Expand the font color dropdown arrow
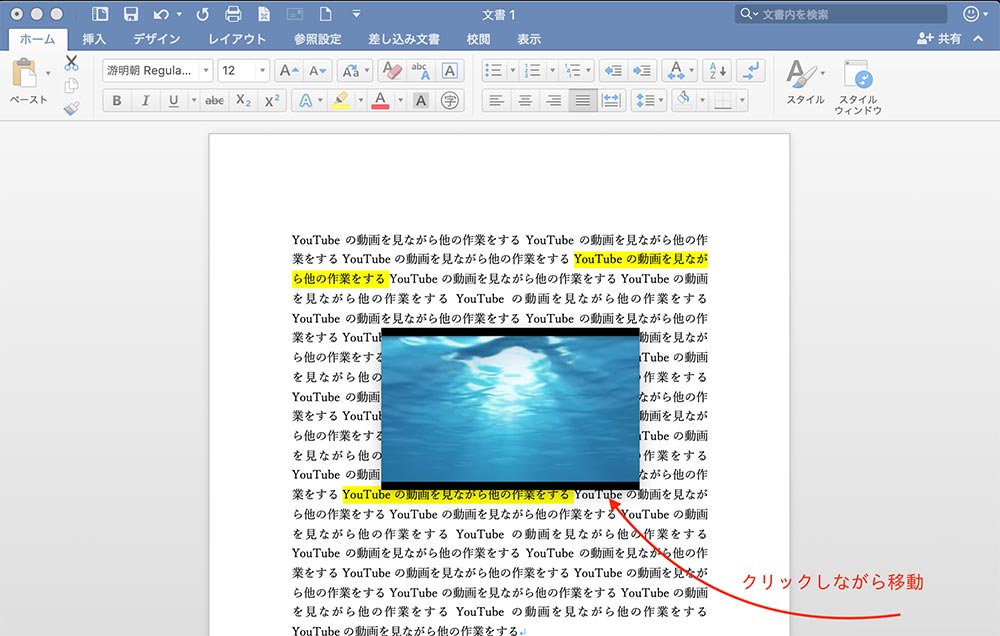The image size is (1000, 636). (x=401, y=100)
